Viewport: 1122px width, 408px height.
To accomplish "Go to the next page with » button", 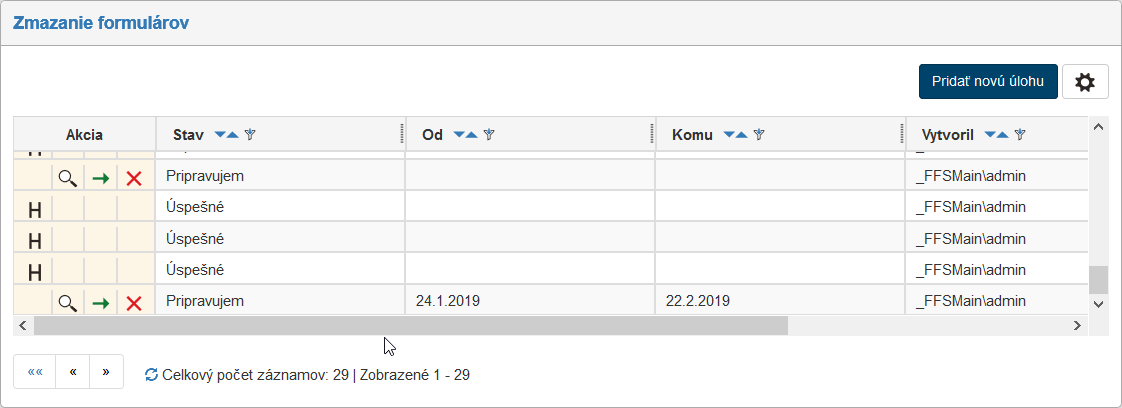I will coord(106,371).
